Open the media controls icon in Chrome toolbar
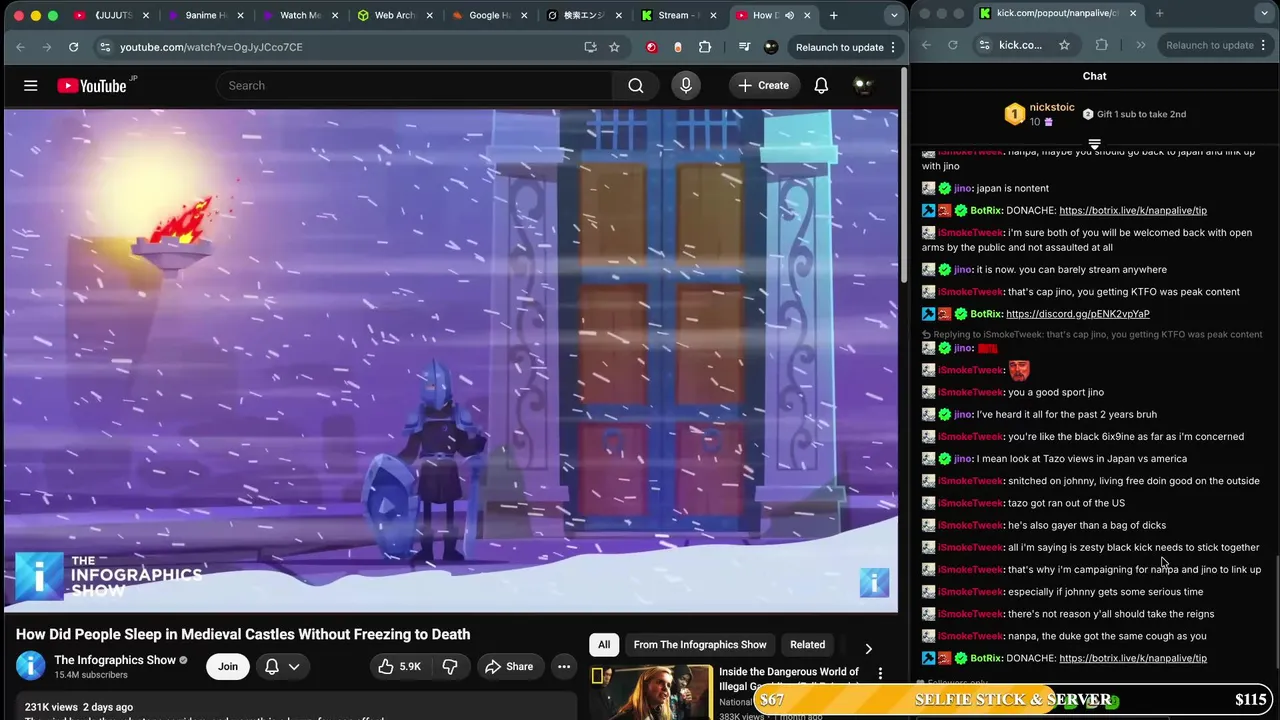Image resolution: width=1280 pixels, height=720 pixels. (x=744, y=47)
